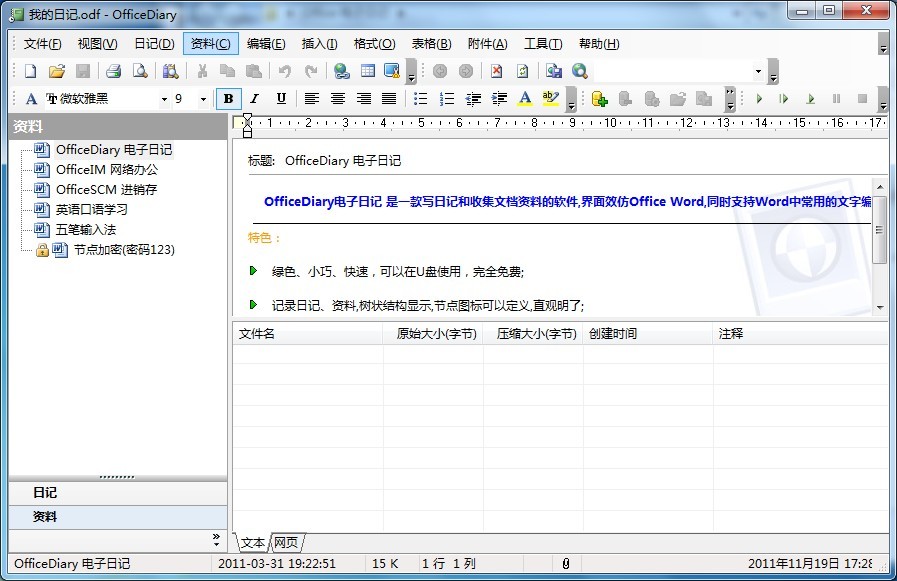Screen dimensions: 897x581
Task: Click the add new node icon
Action: 599,99
